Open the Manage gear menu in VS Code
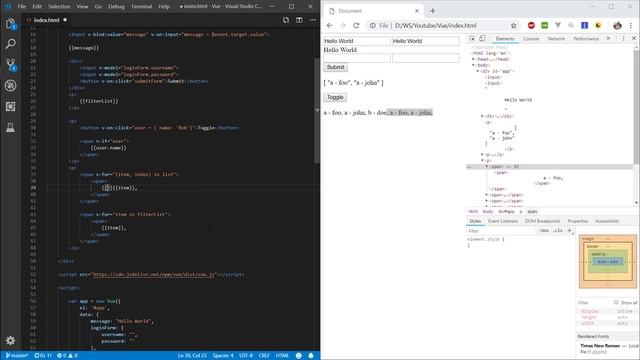640x360 pixels. [11, 340]
